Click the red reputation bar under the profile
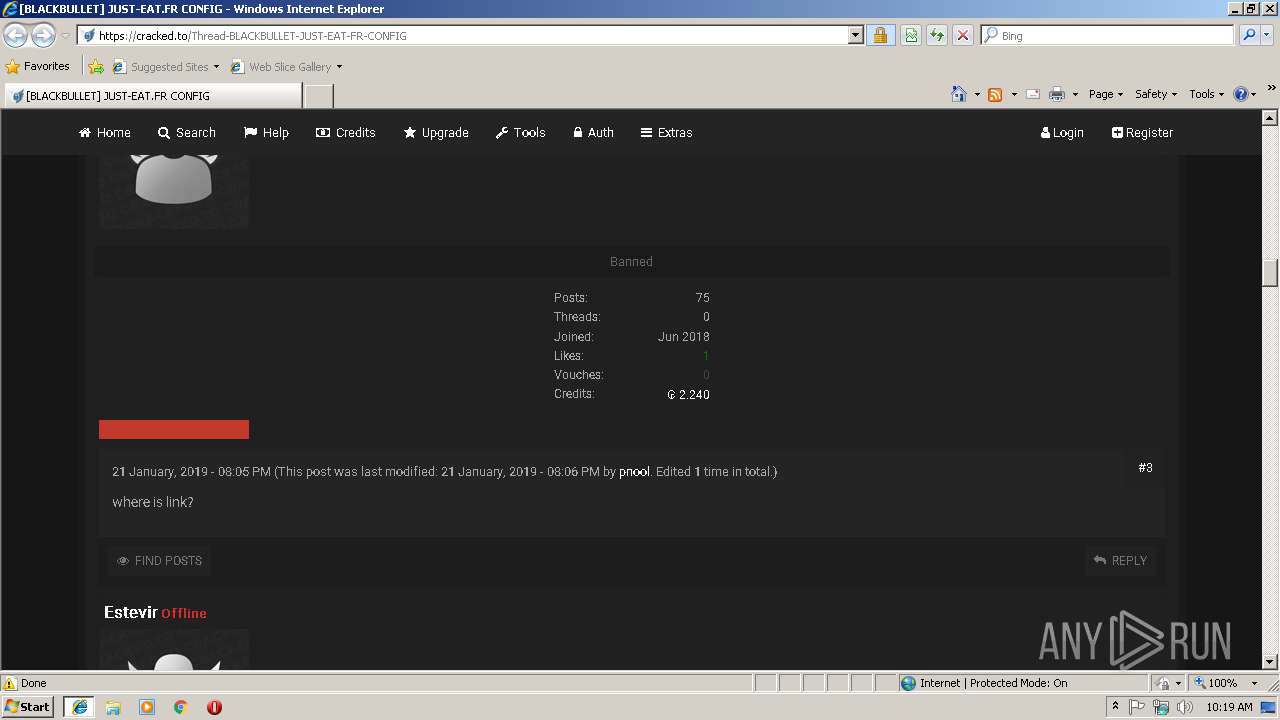Image resolution: width=1280 pixels, height=720 pixels. (174, 429)
